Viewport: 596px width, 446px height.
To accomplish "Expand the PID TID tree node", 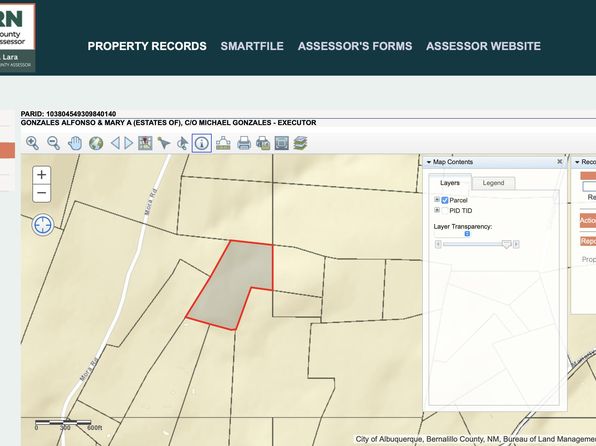I will [437, 210].
